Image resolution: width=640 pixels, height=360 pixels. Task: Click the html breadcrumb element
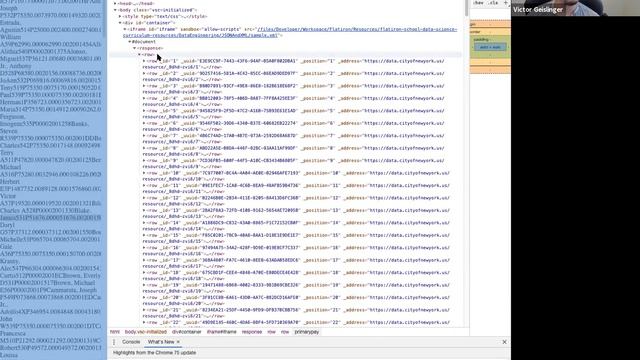[115, 332]
